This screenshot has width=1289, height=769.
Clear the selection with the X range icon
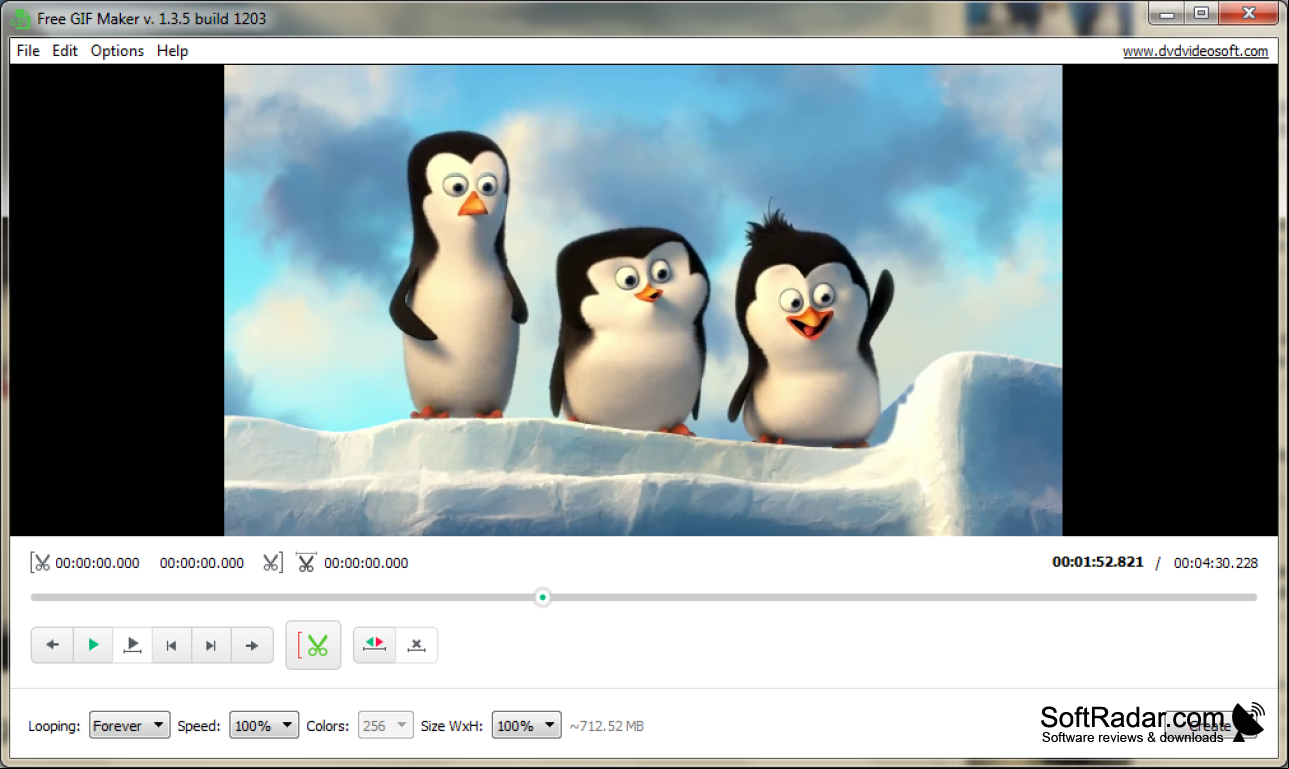pos(417,645)
